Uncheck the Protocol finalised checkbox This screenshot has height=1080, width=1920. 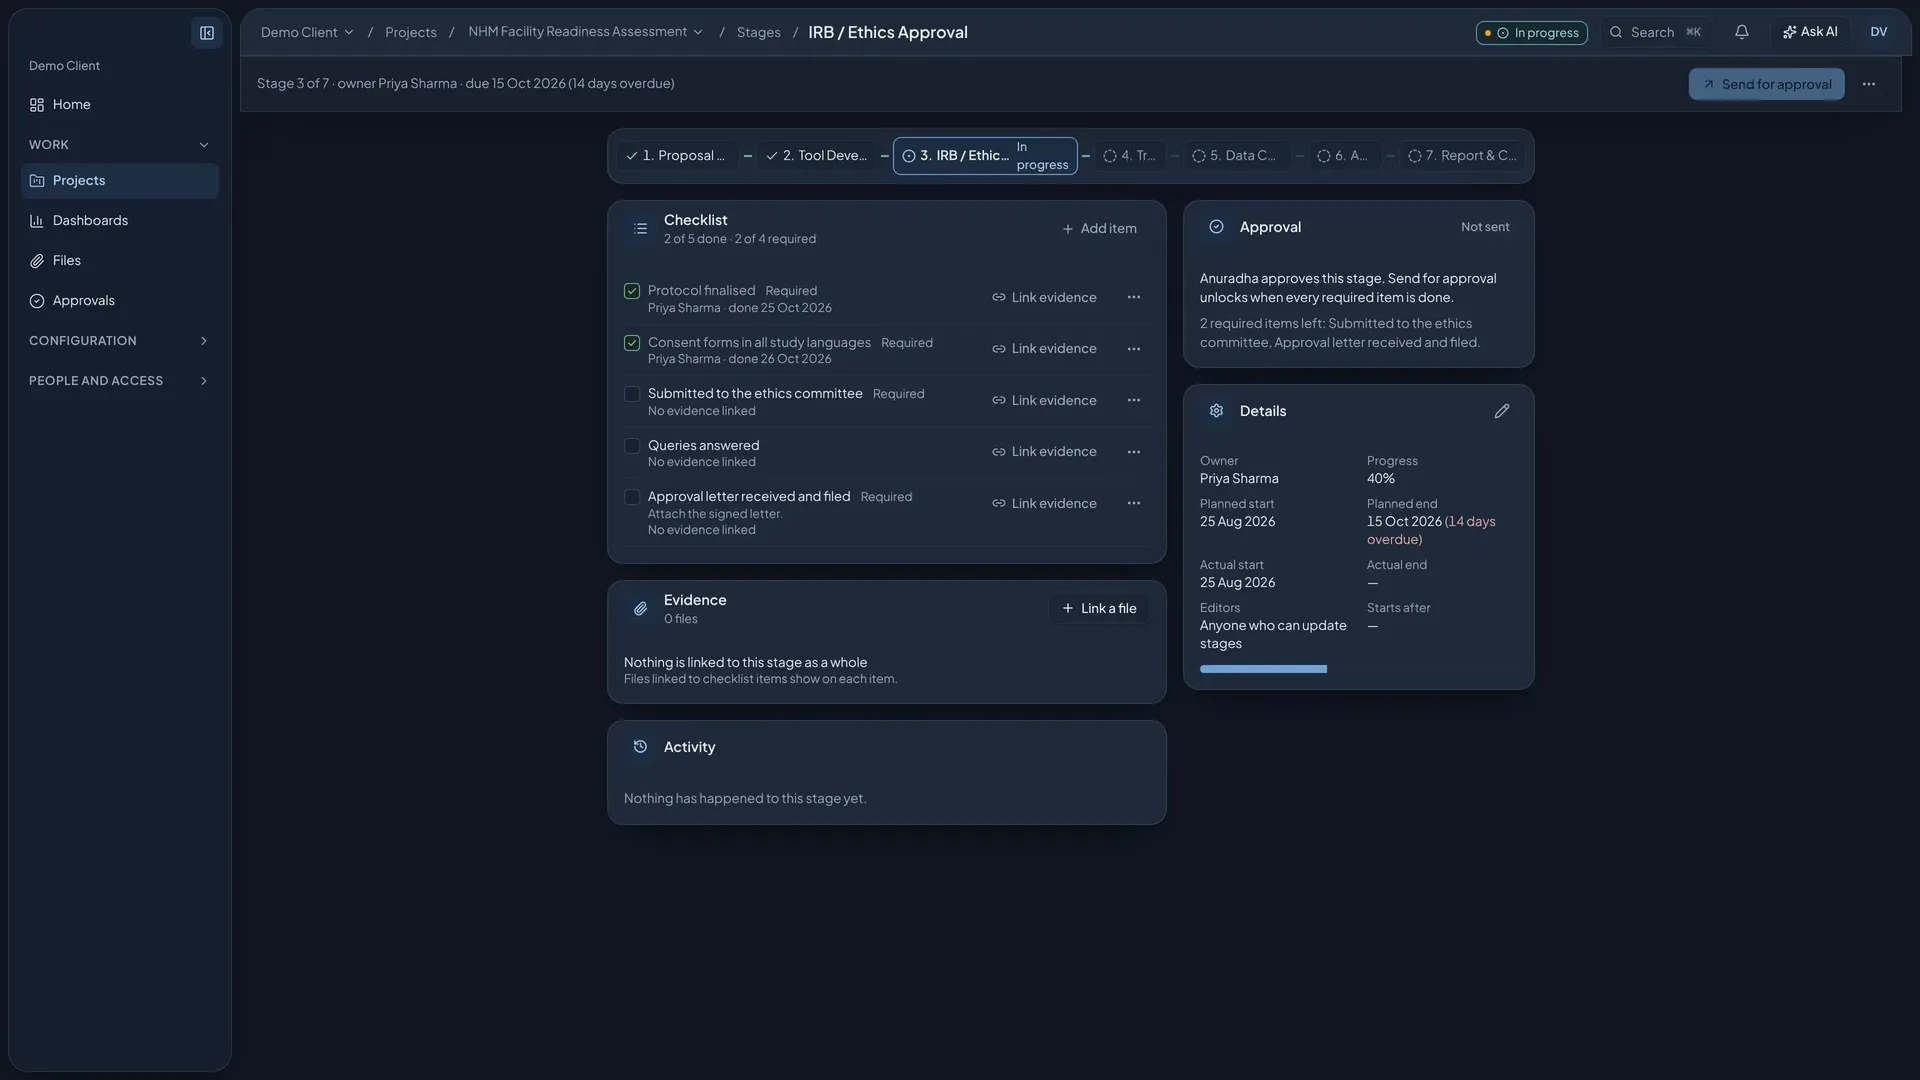coord(632,291)
